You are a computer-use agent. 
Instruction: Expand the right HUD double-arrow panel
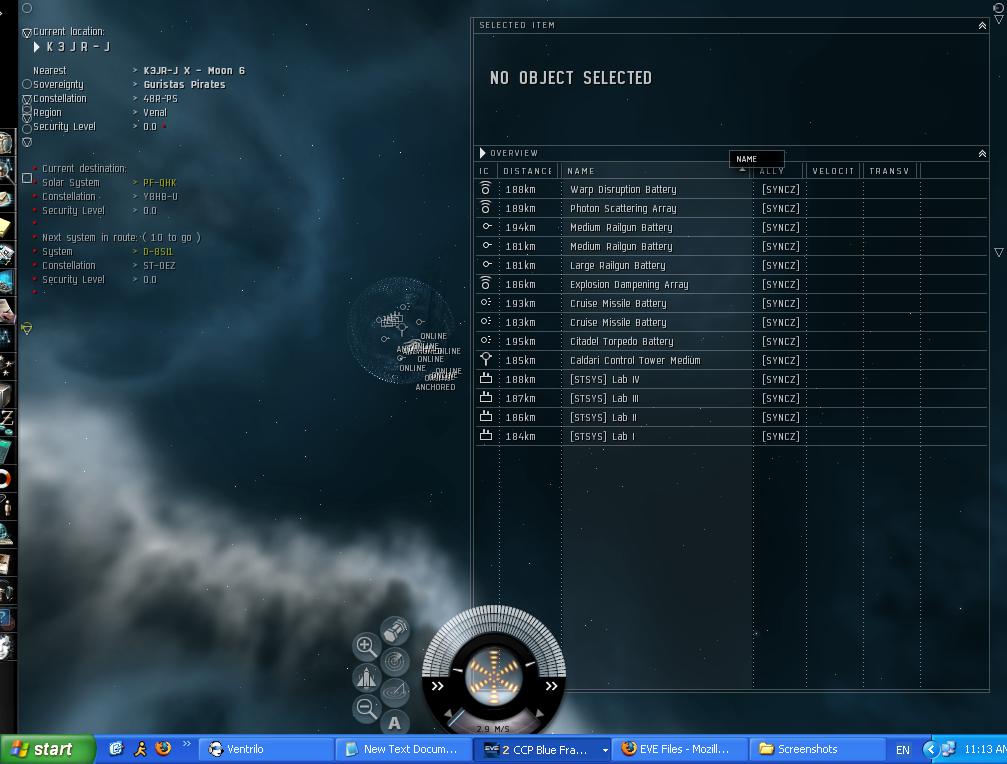click(552, 686)
